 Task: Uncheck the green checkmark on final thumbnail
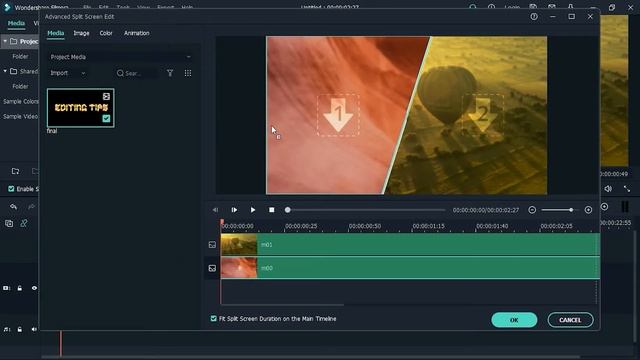(106, 118)
